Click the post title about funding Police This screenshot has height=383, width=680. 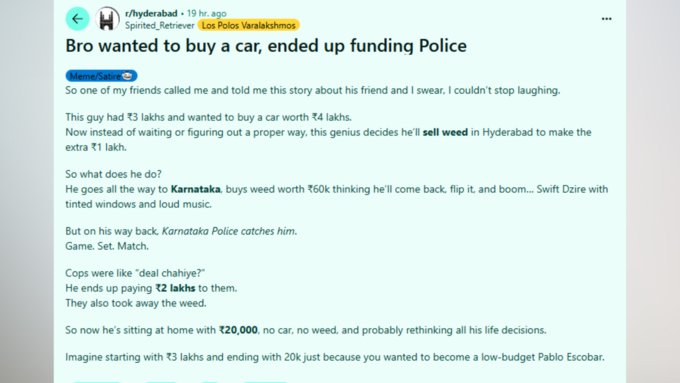tap(266, 46)
